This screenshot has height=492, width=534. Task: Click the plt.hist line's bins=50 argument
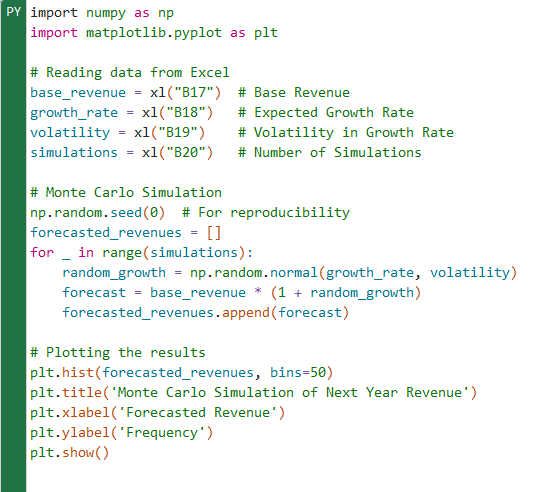(x=298, y=372)
